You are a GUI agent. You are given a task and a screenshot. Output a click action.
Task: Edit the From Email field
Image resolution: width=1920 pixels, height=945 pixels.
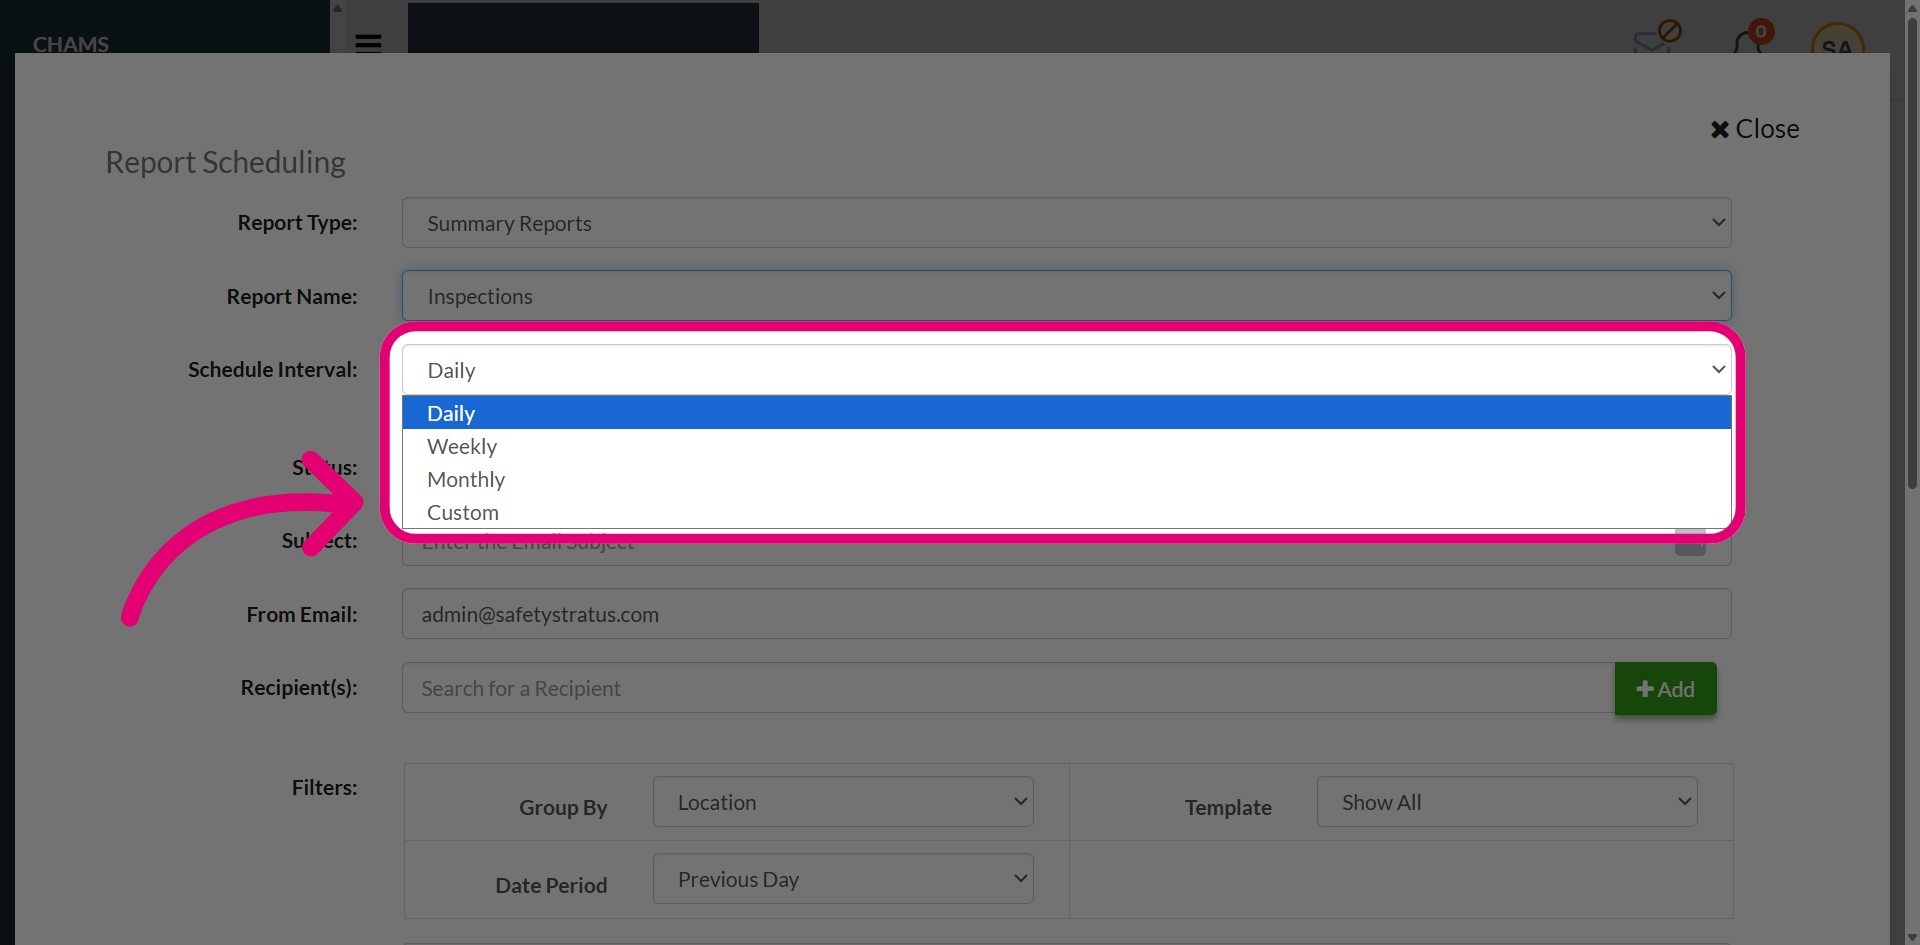[1066, 614]
